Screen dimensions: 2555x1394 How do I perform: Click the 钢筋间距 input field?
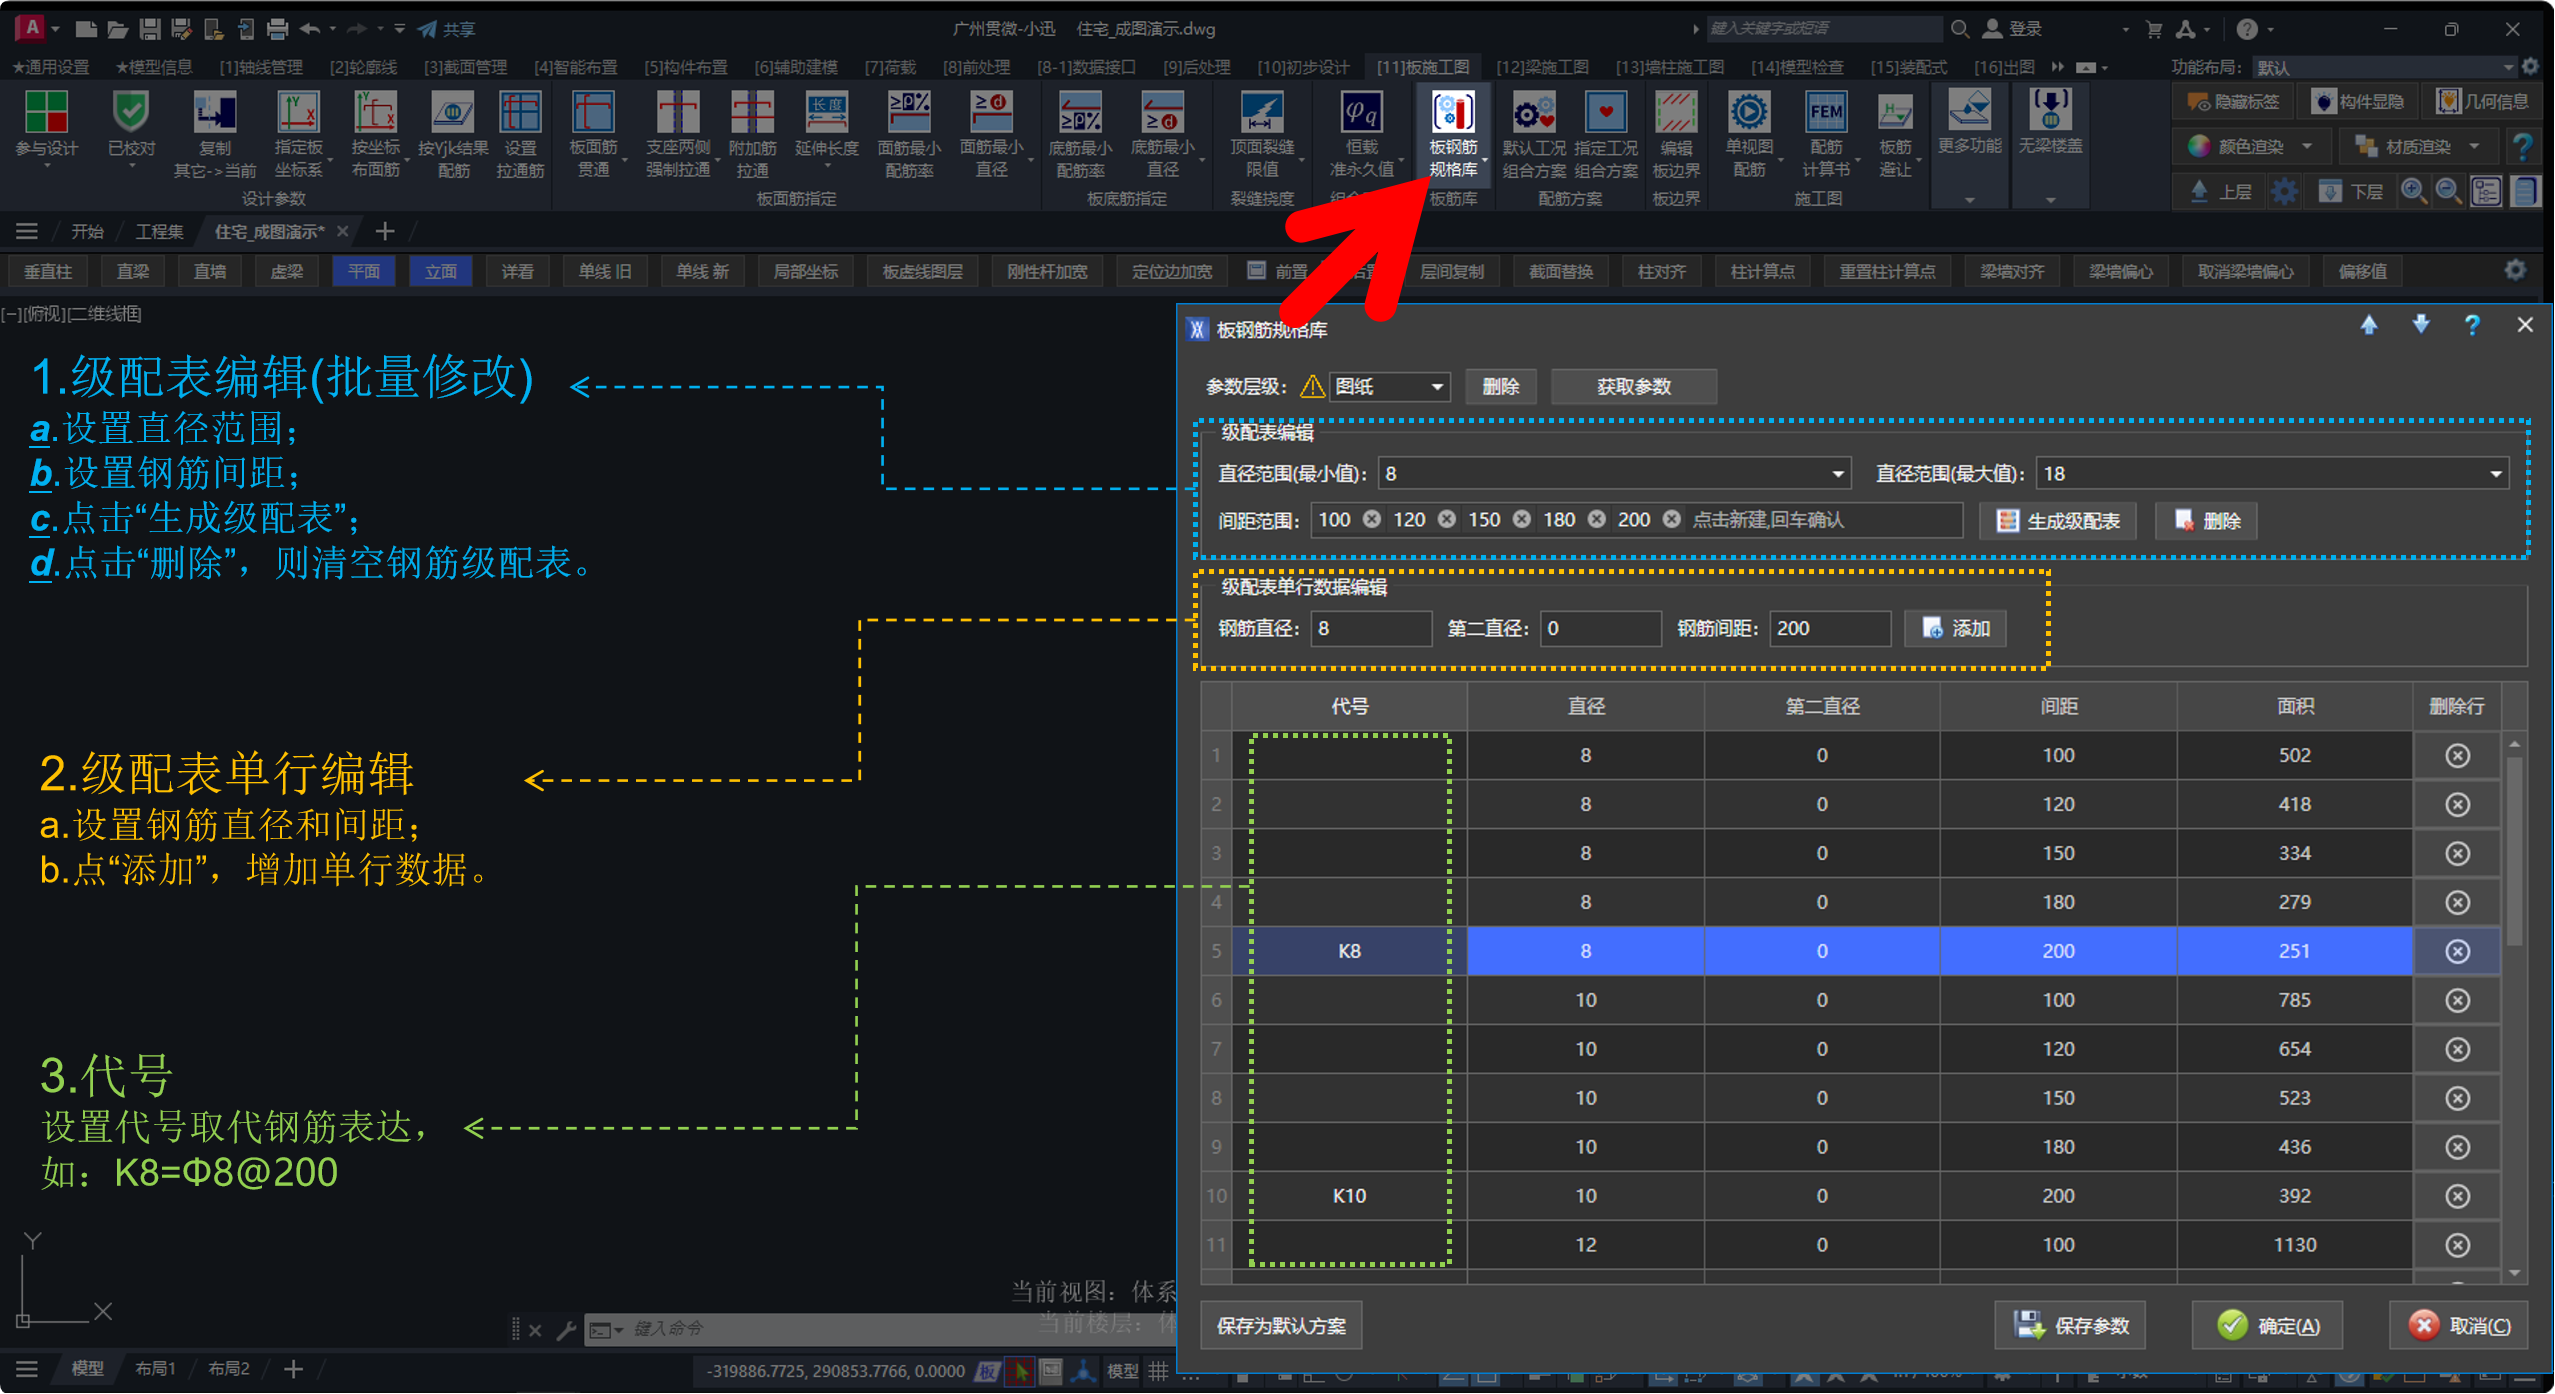1830,629
